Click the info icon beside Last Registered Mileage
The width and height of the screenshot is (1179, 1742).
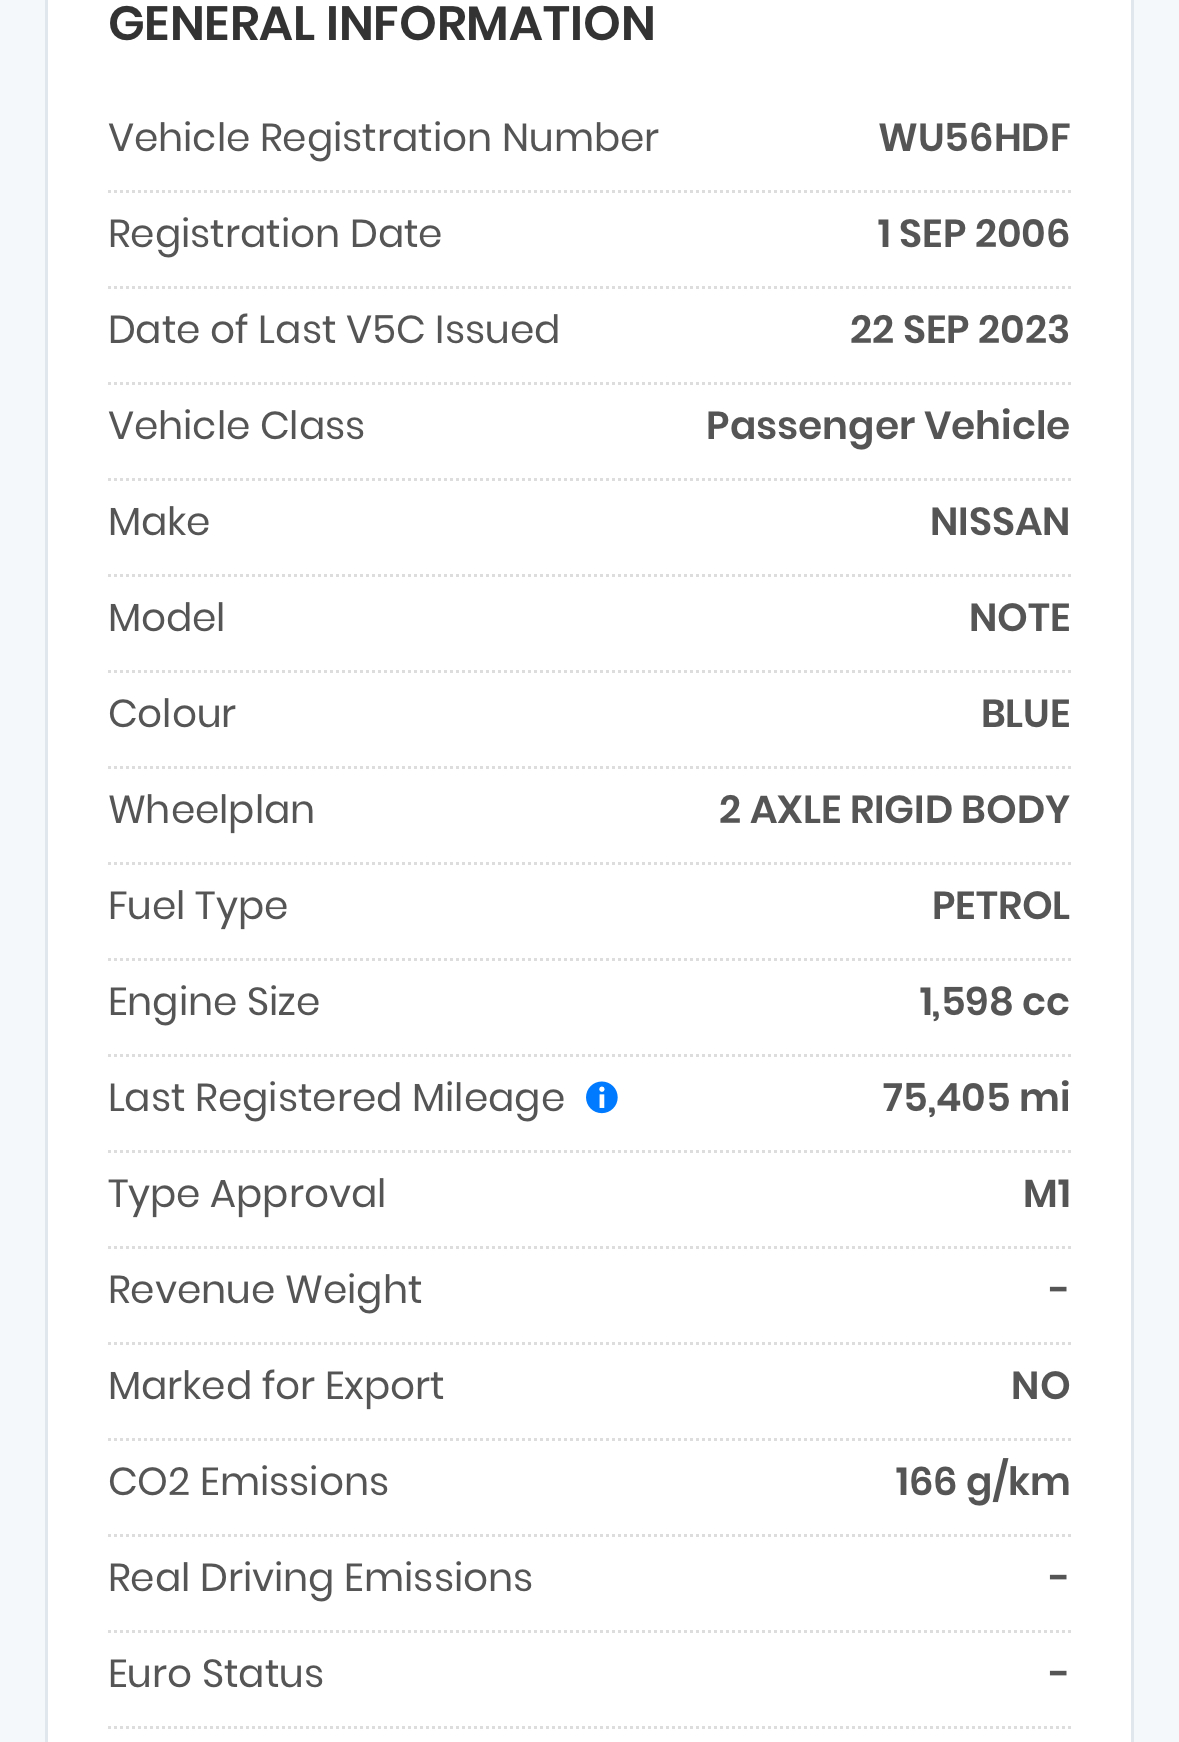pyautogui.click(x=602, y=1098)
